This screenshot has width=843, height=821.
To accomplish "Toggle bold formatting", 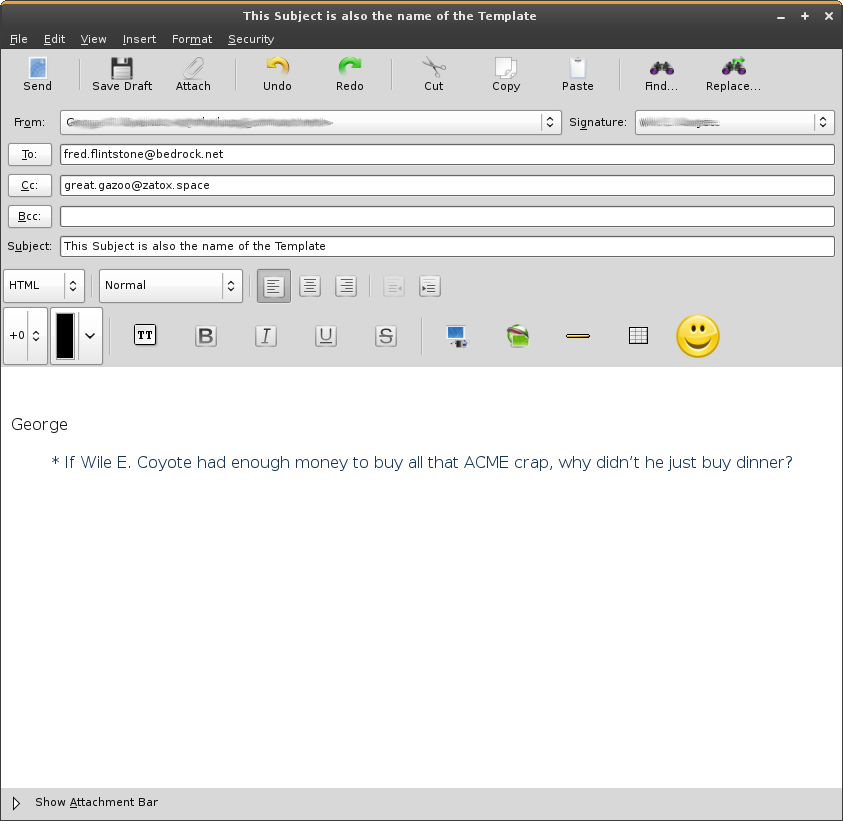I will point(206,336).
